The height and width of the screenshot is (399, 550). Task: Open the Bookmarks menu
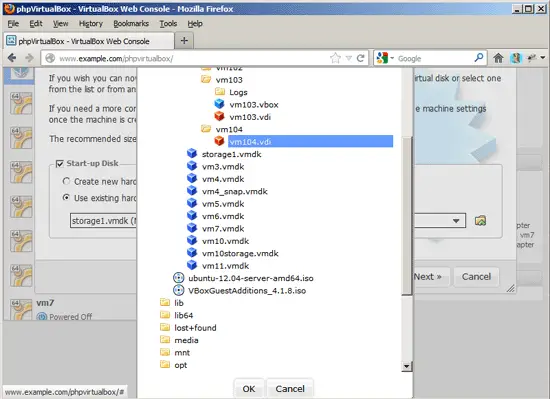tap(131, 23)
